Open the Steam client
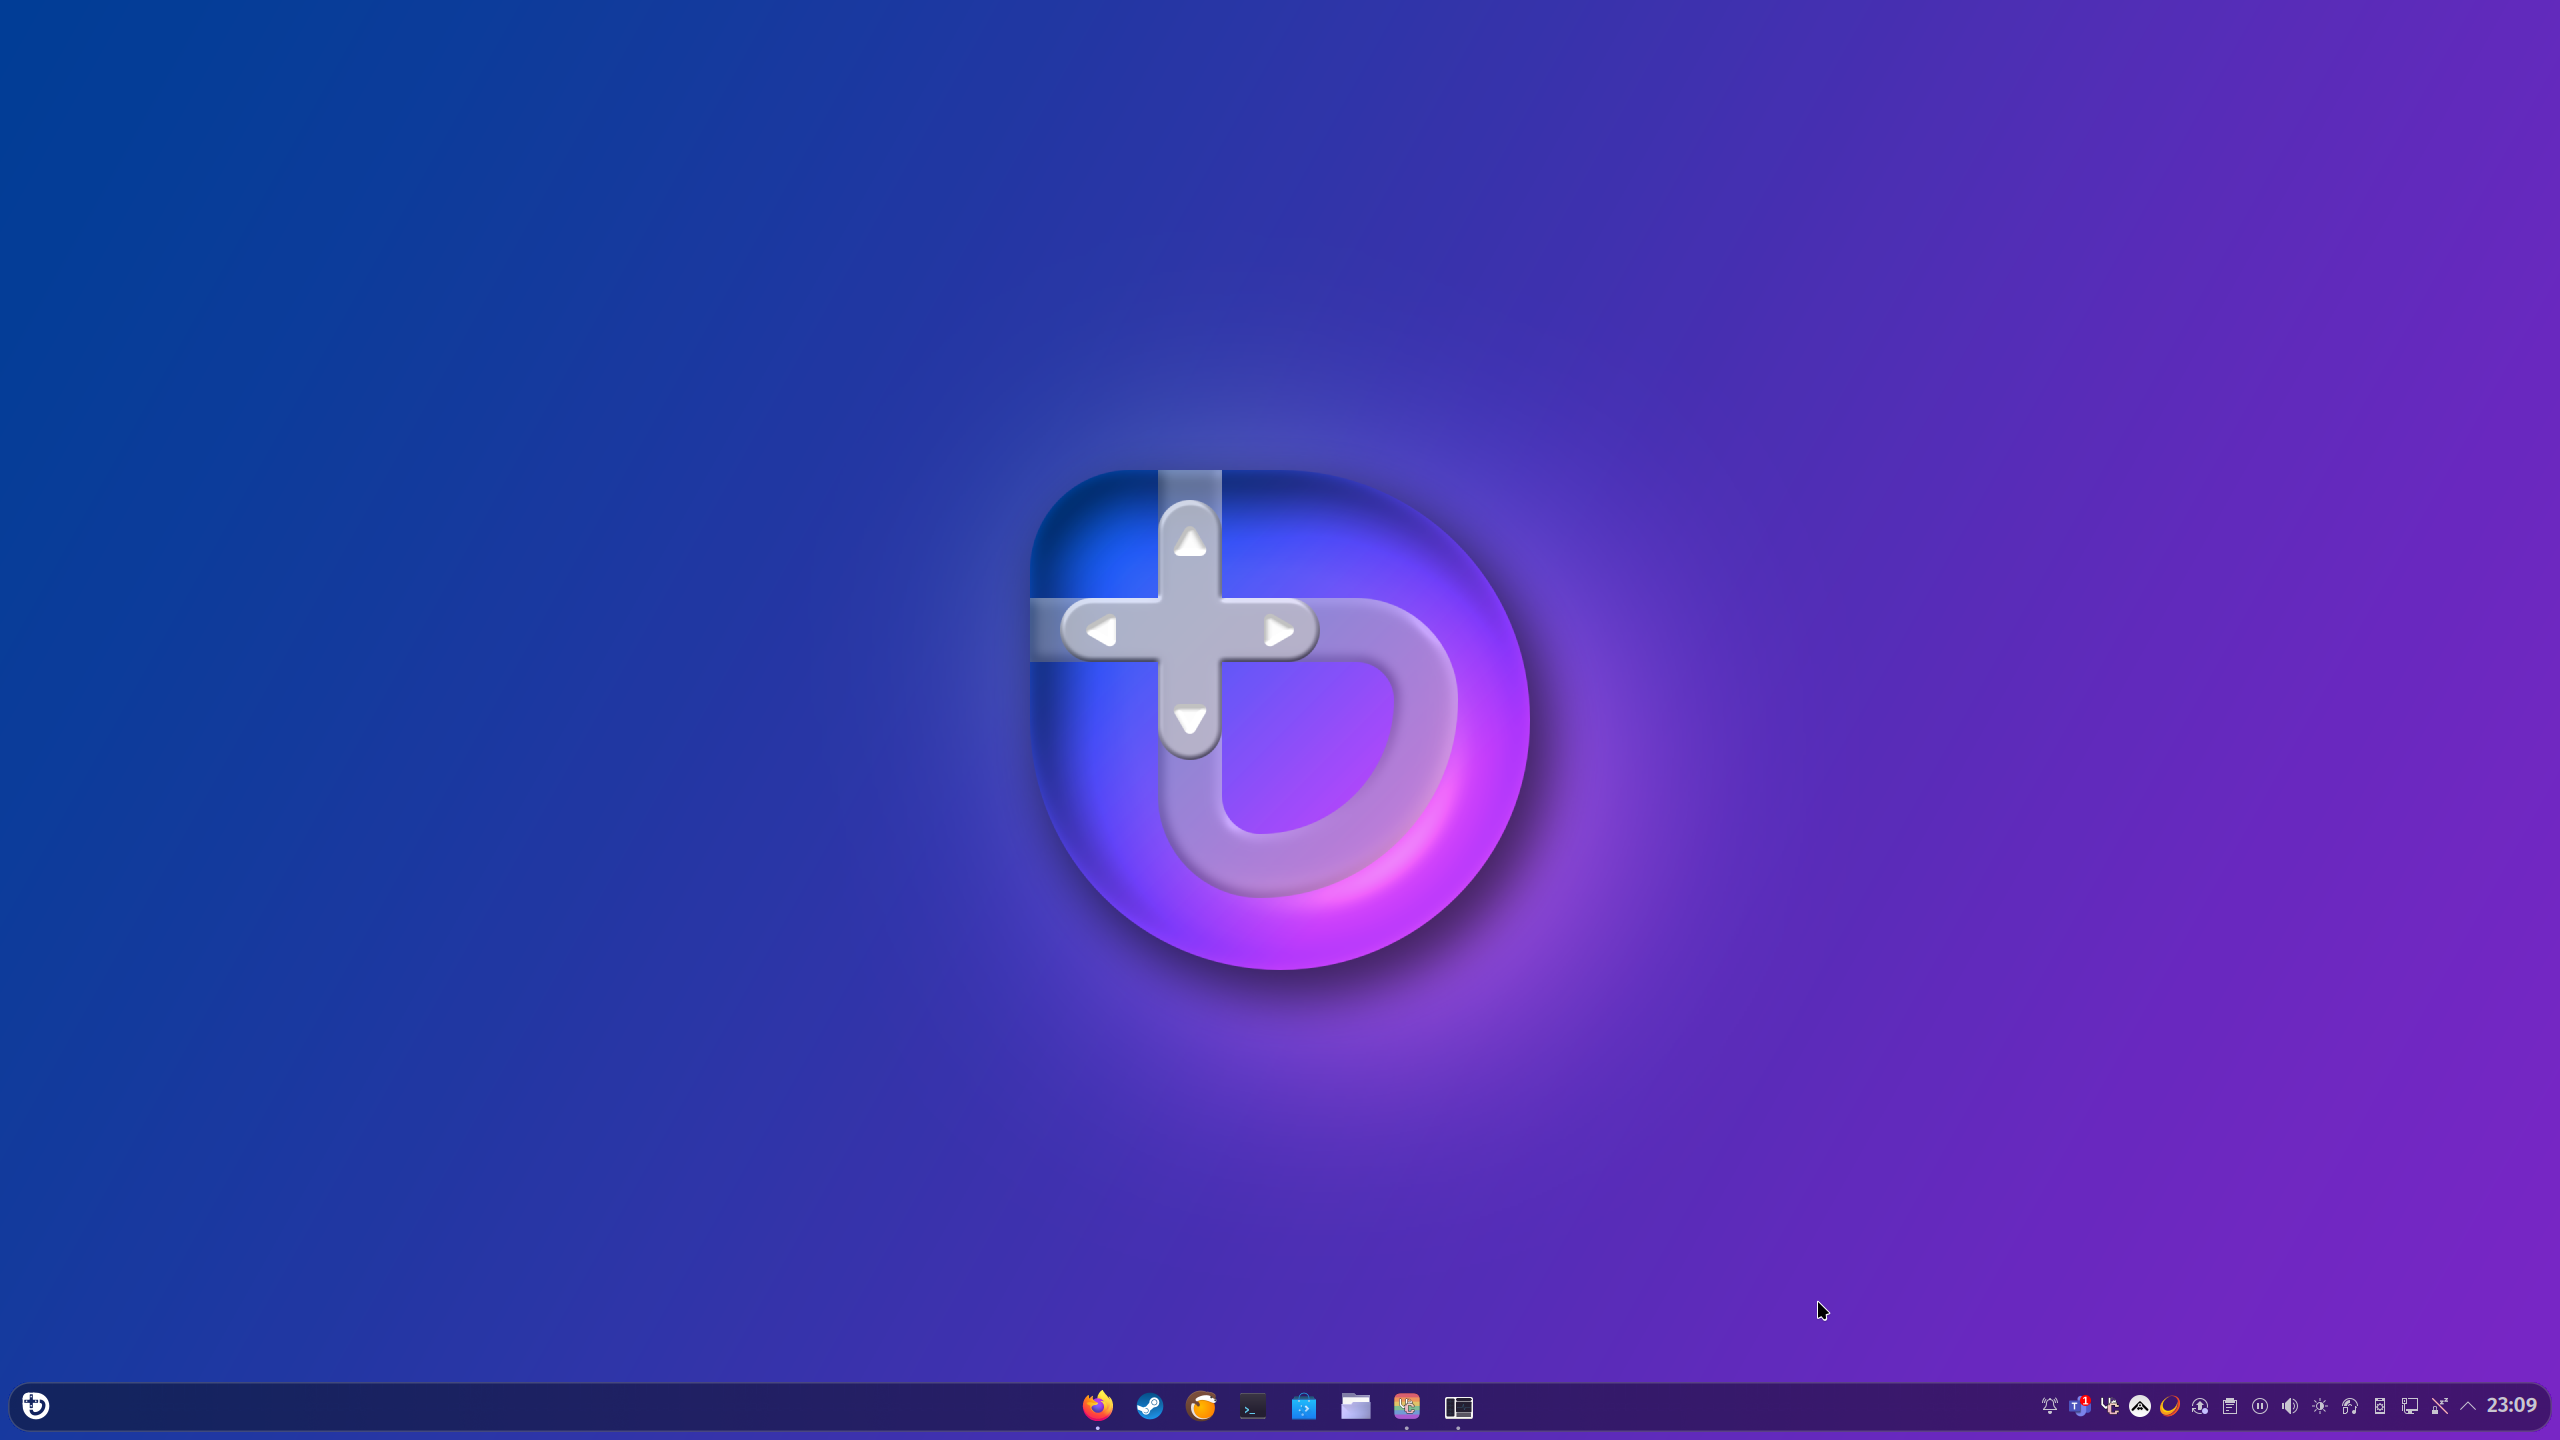Image resolution: width=2560 pixels, height=1440 pixels. pos(1149,1406)
